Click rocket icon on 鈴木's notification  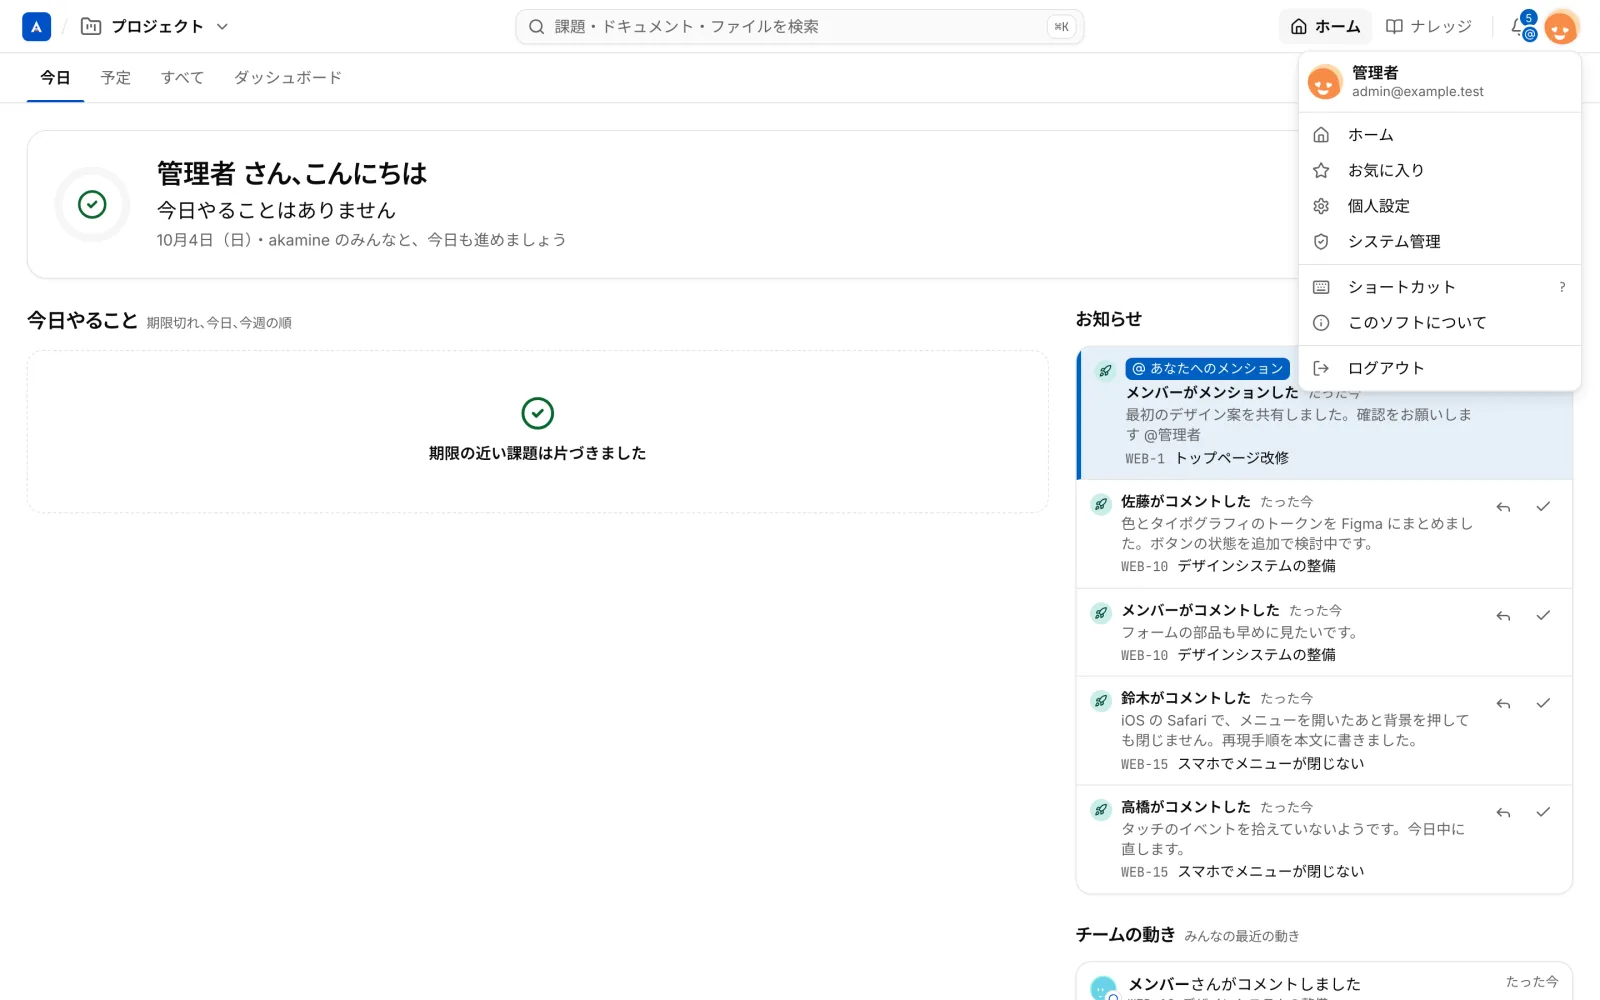tap(1101, 701)
